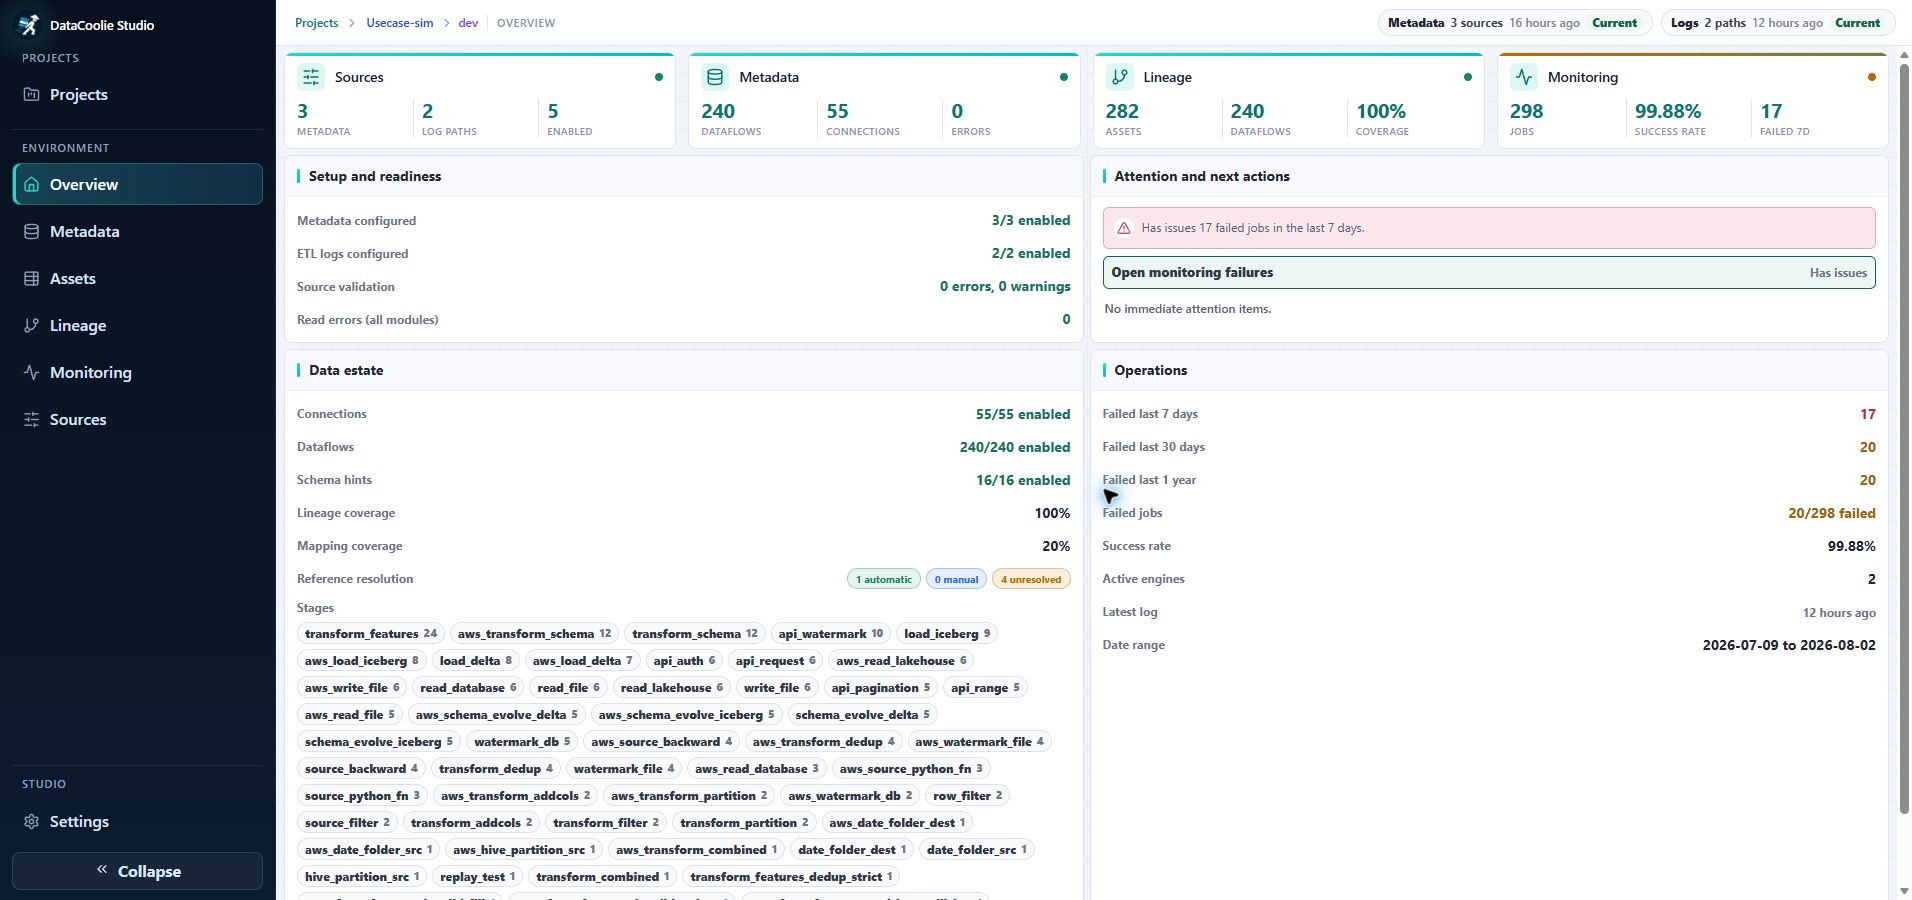Screen dimensions: 1912x900
Task: Click the Metadata 3 sources status pill
Action: point(1513,23)
